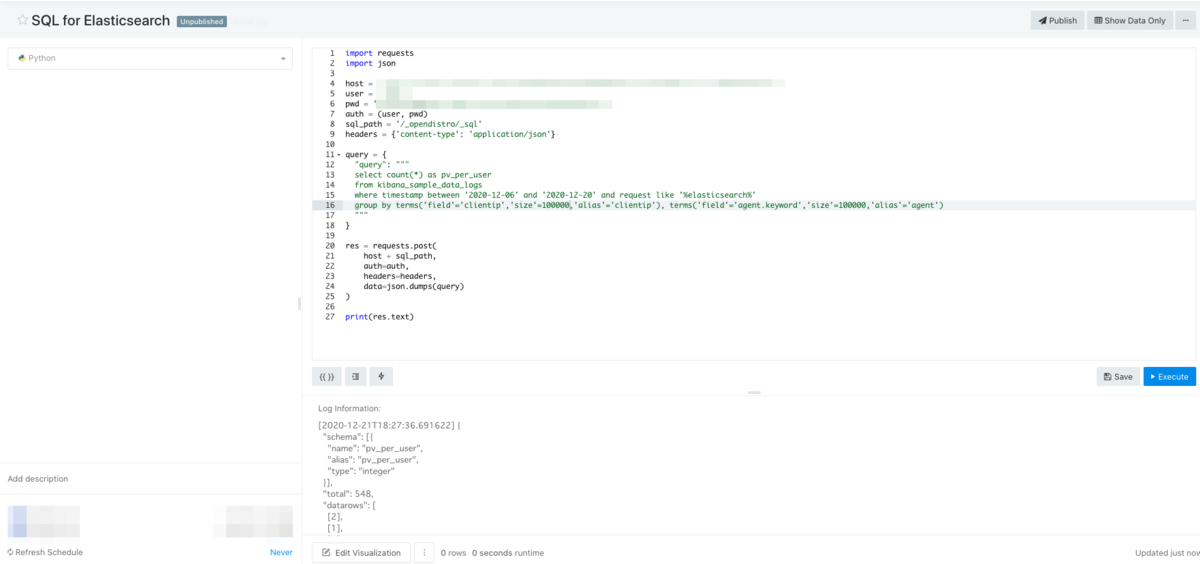1200x564 pixels.
Task: Click Show Data Only button
Action: point(1130,20)
